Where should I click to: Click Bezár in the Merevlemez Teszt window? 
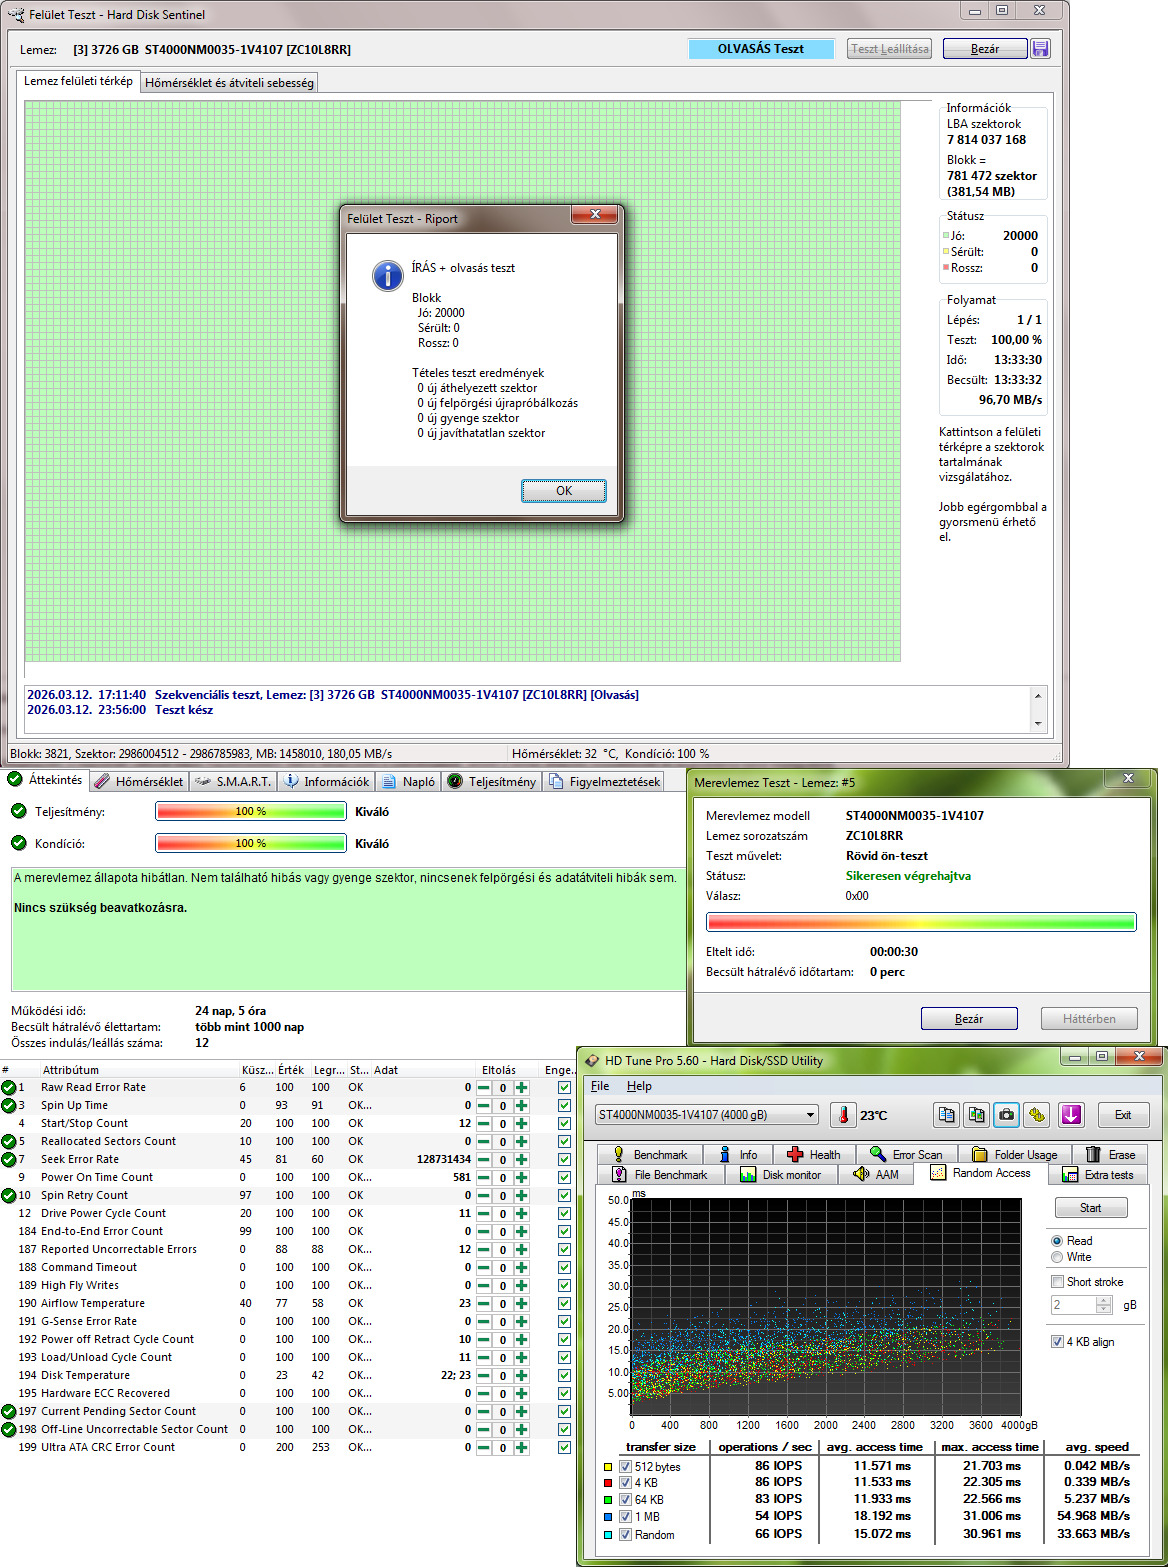point(969,1019)
